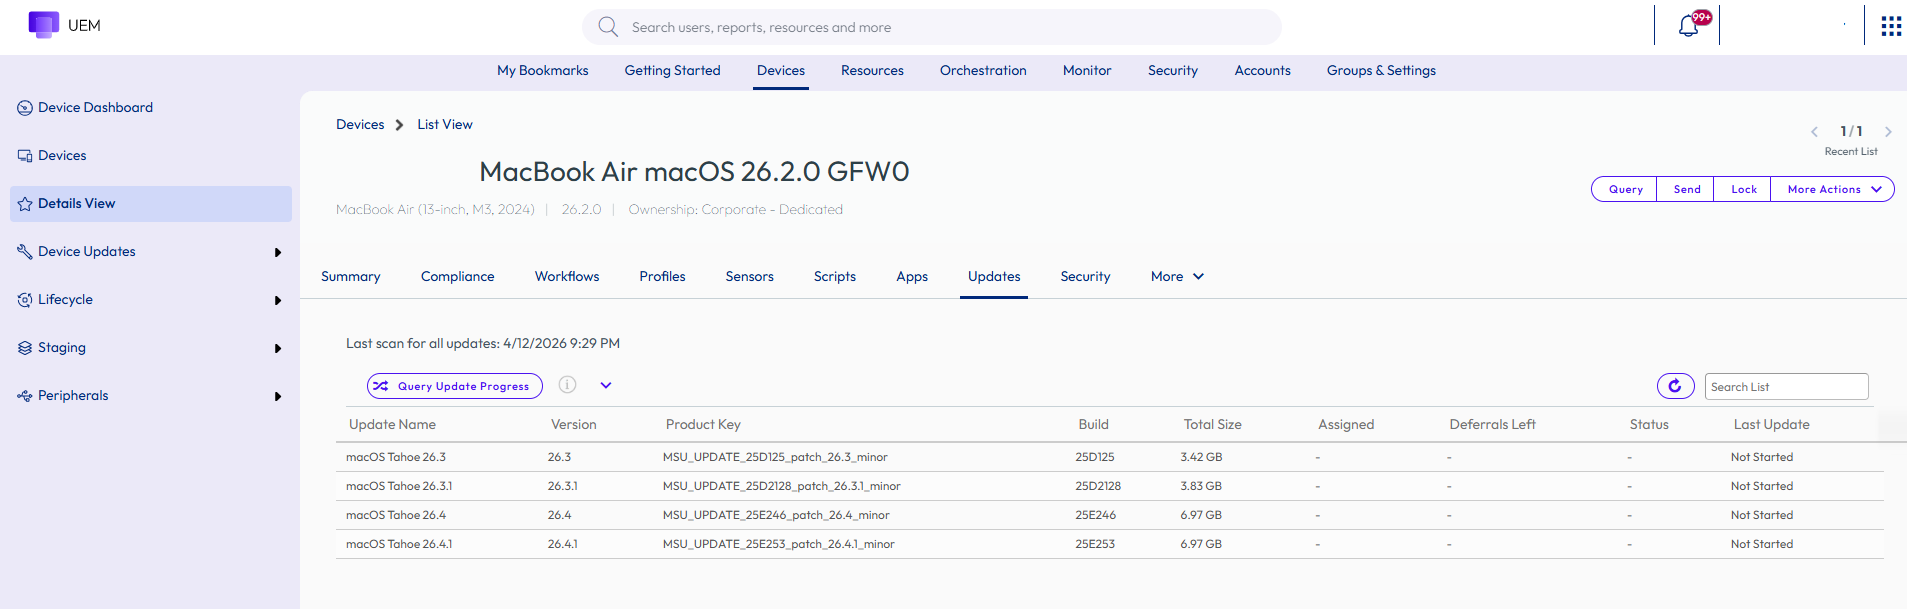
Task: Click the Query button
Action: pos(1625,189)
